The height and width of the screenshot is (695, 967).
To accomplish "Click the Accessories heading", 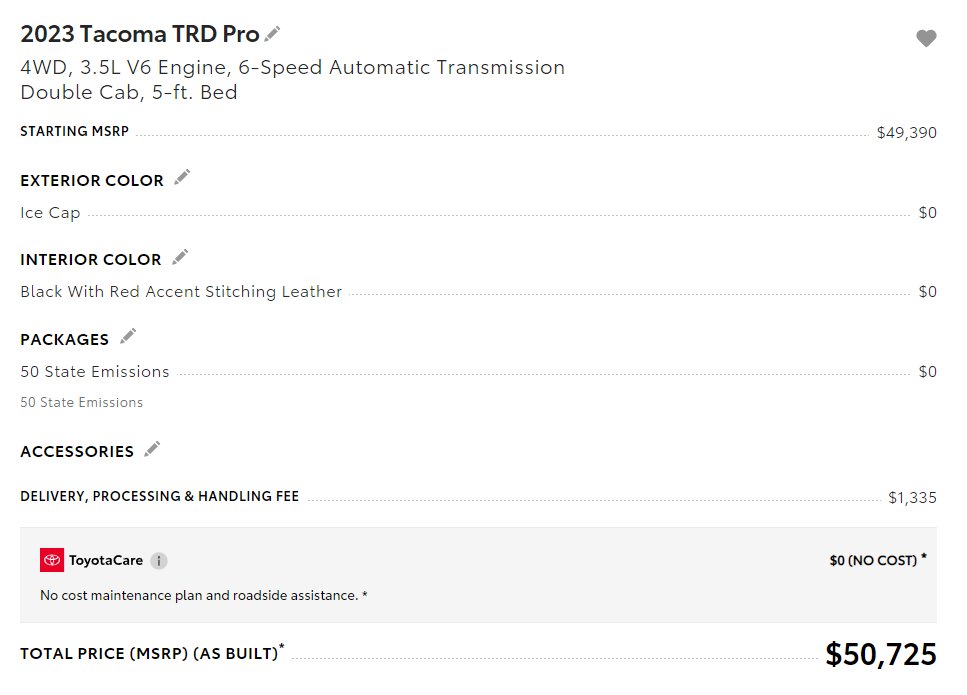I will pyautogui.click(x=77, y=451).
